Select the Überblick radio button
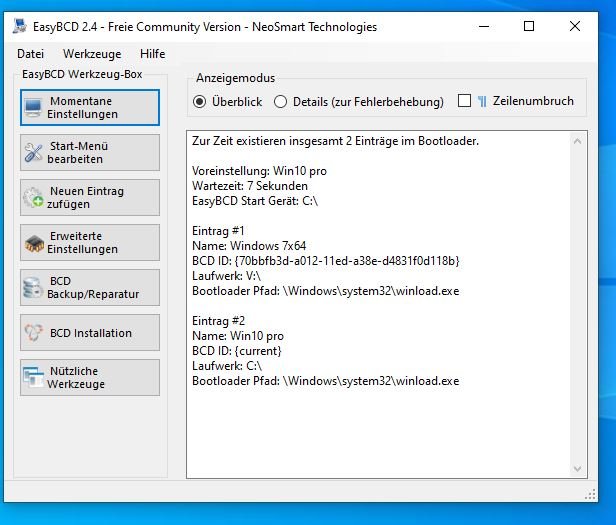The height and width of the screenshot is (525, 616). point(200,102)
